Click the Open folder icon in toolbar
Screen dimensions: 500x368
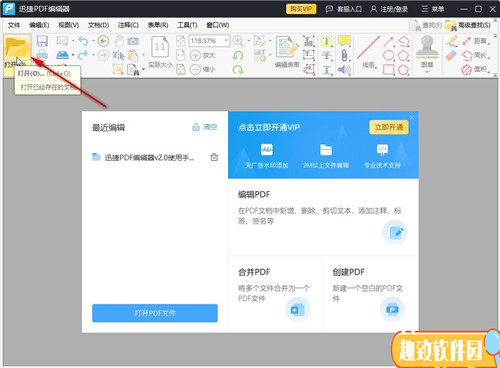(17, 48)
